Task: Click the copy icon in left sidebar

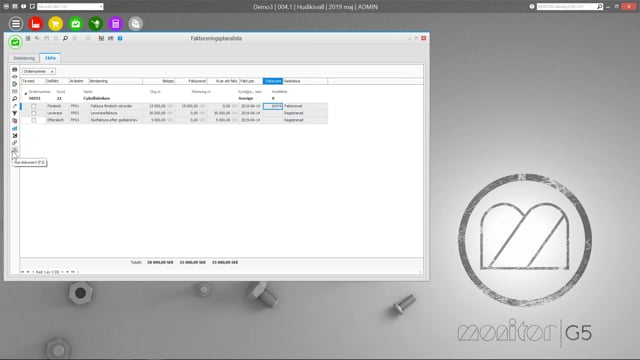Action: click(x=15, y=121)
